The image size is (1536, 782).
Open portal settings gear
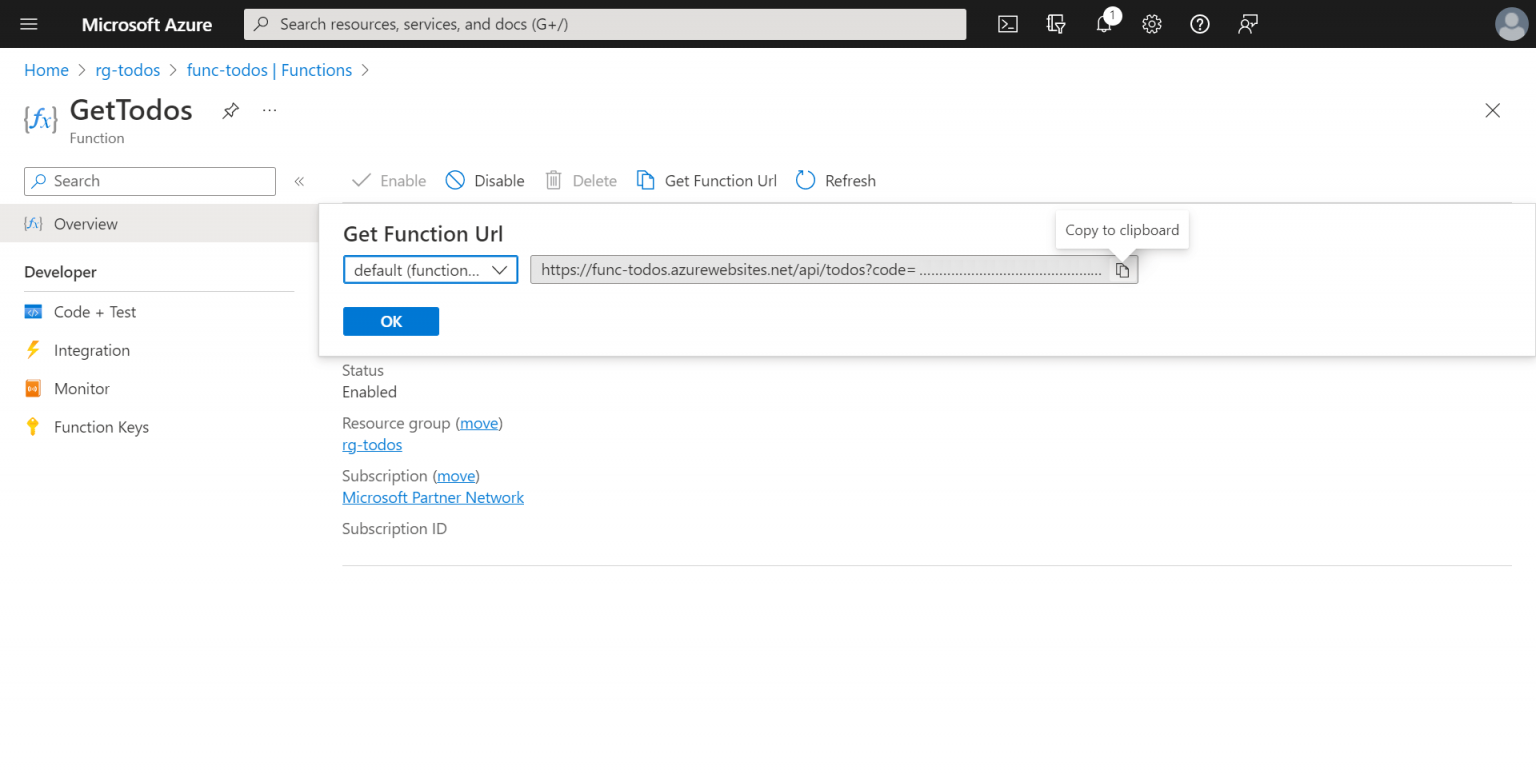(x=1151, y=23)
